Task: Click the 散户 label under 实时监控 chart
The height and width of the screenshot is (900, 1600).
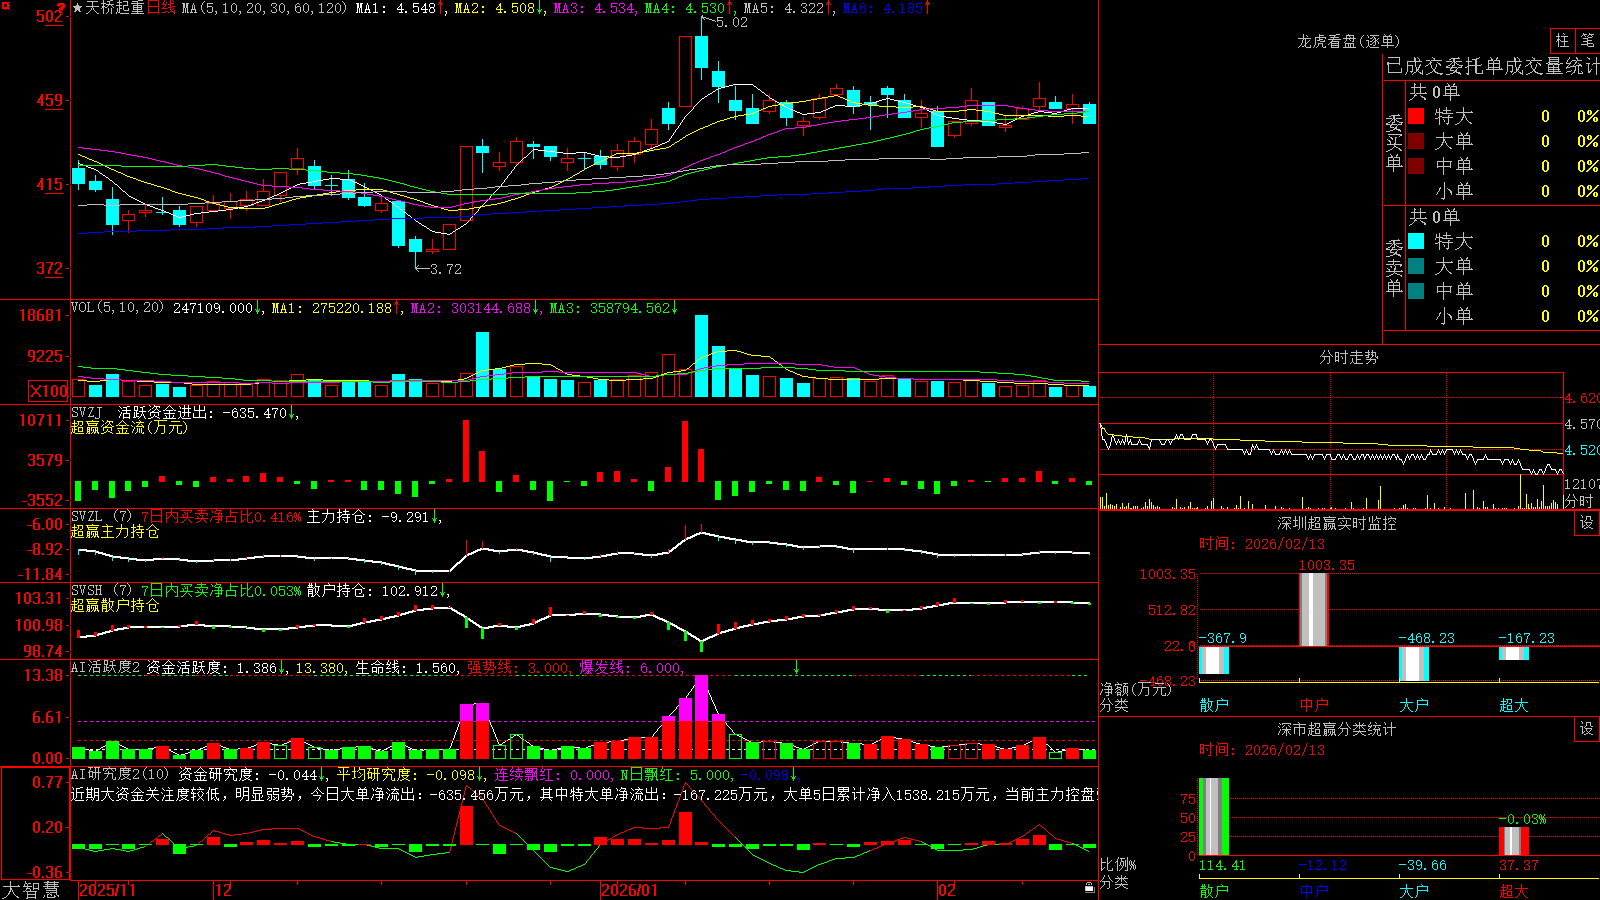Action: pyautogui.click(x=1214, y=705)
